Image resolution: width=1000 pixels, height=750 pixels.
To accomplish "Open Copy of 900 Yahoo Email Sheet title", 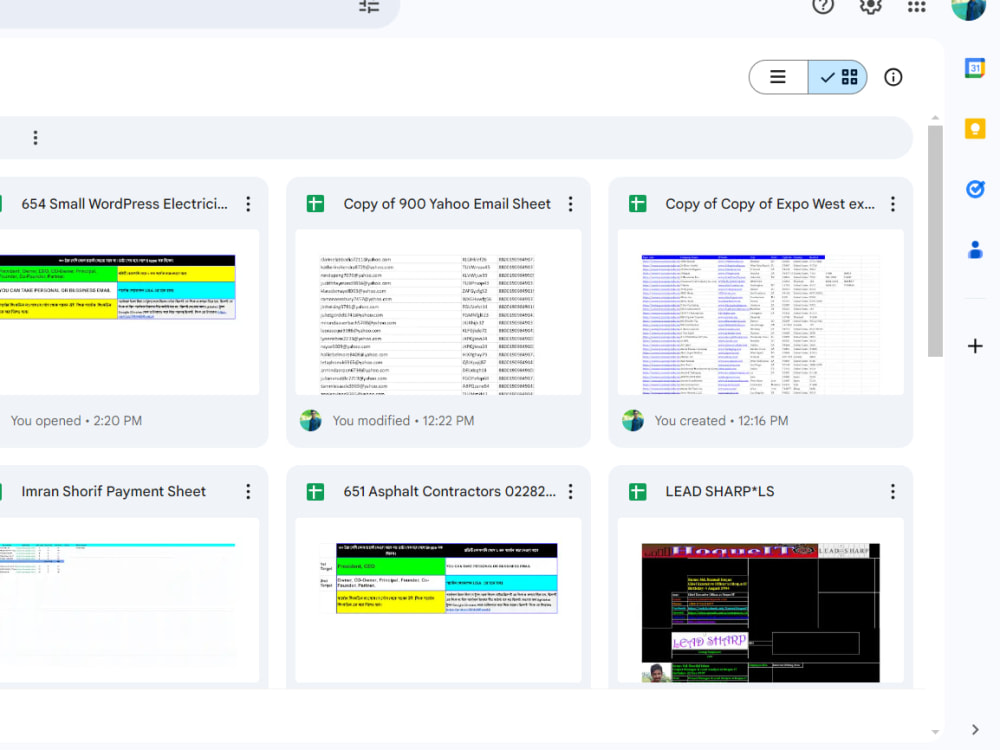I will pos(447,204).
